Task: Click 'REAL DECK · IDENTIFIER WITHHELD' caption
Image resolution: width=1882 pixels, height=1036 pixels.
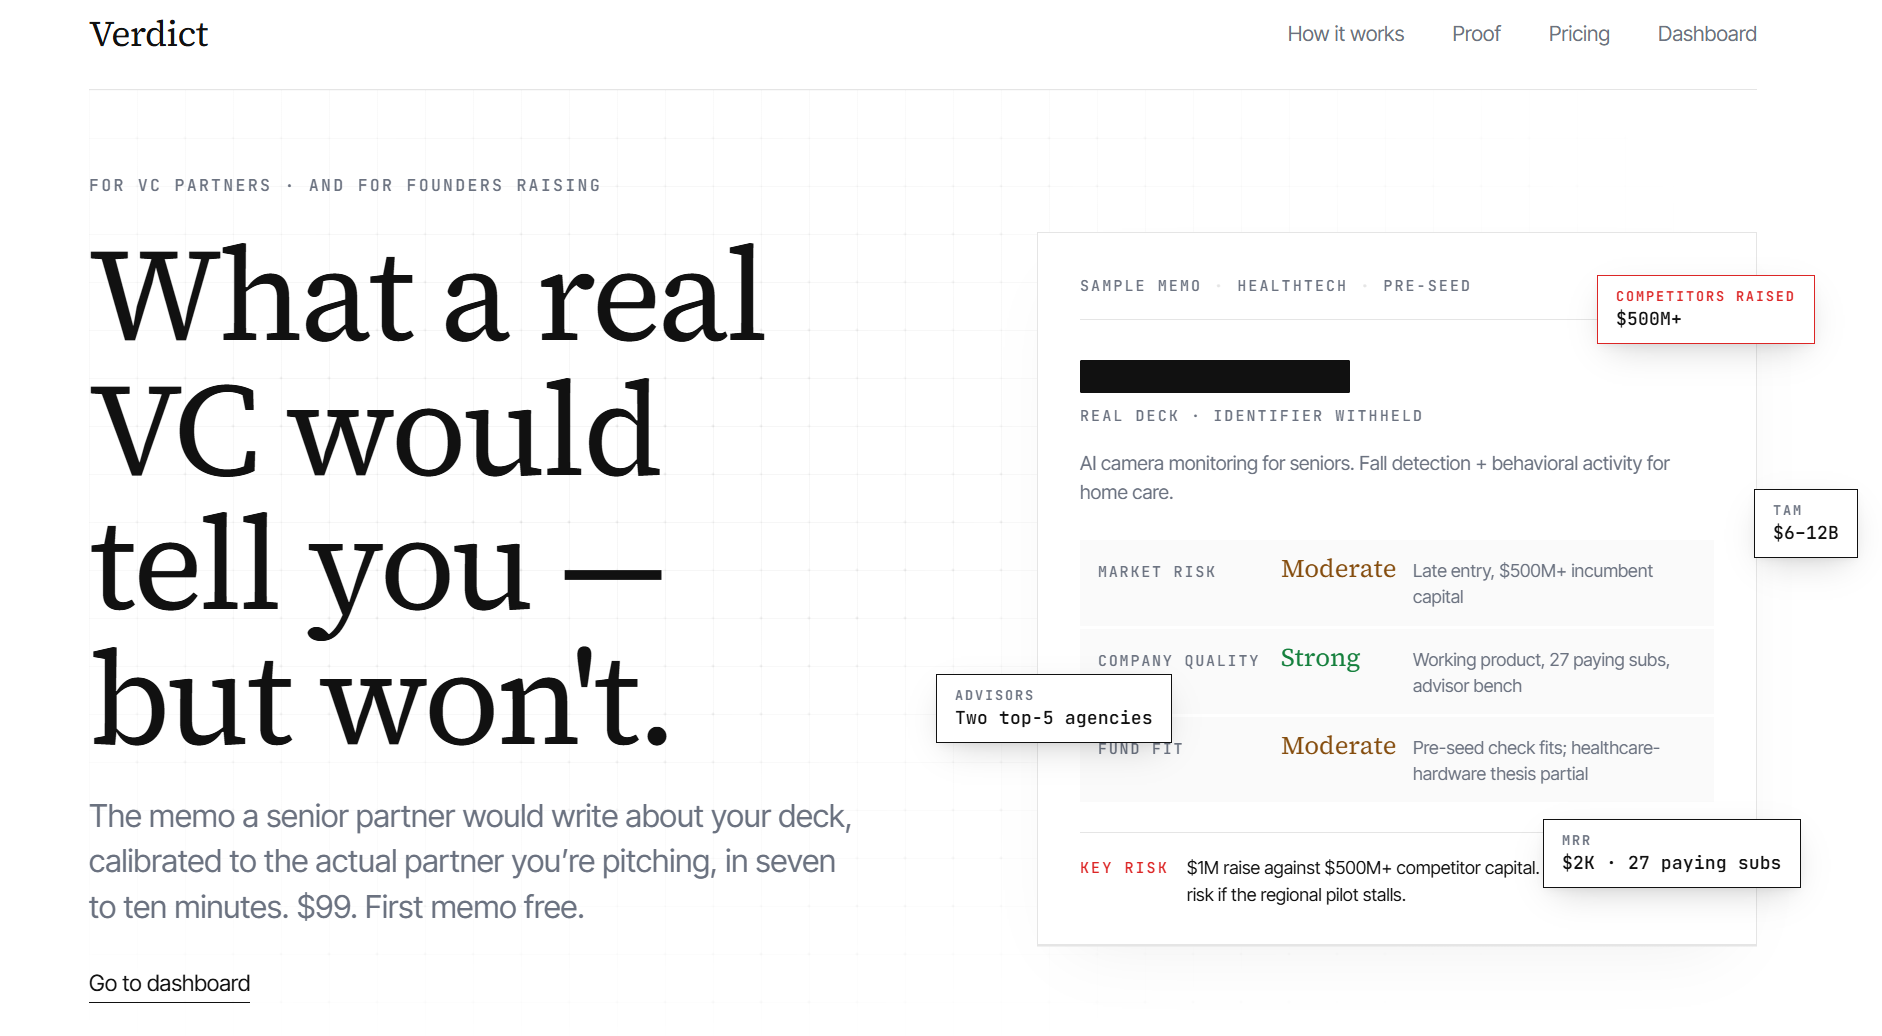Action: pos(1251,416)
